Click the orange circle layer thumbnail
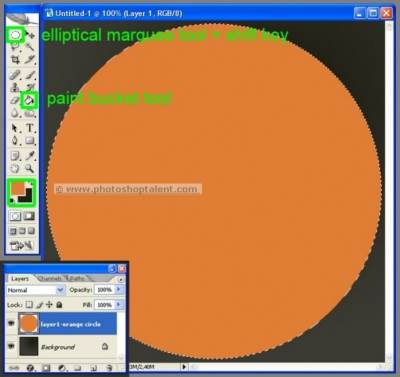The image size is (400, 377). click(29, 324)
